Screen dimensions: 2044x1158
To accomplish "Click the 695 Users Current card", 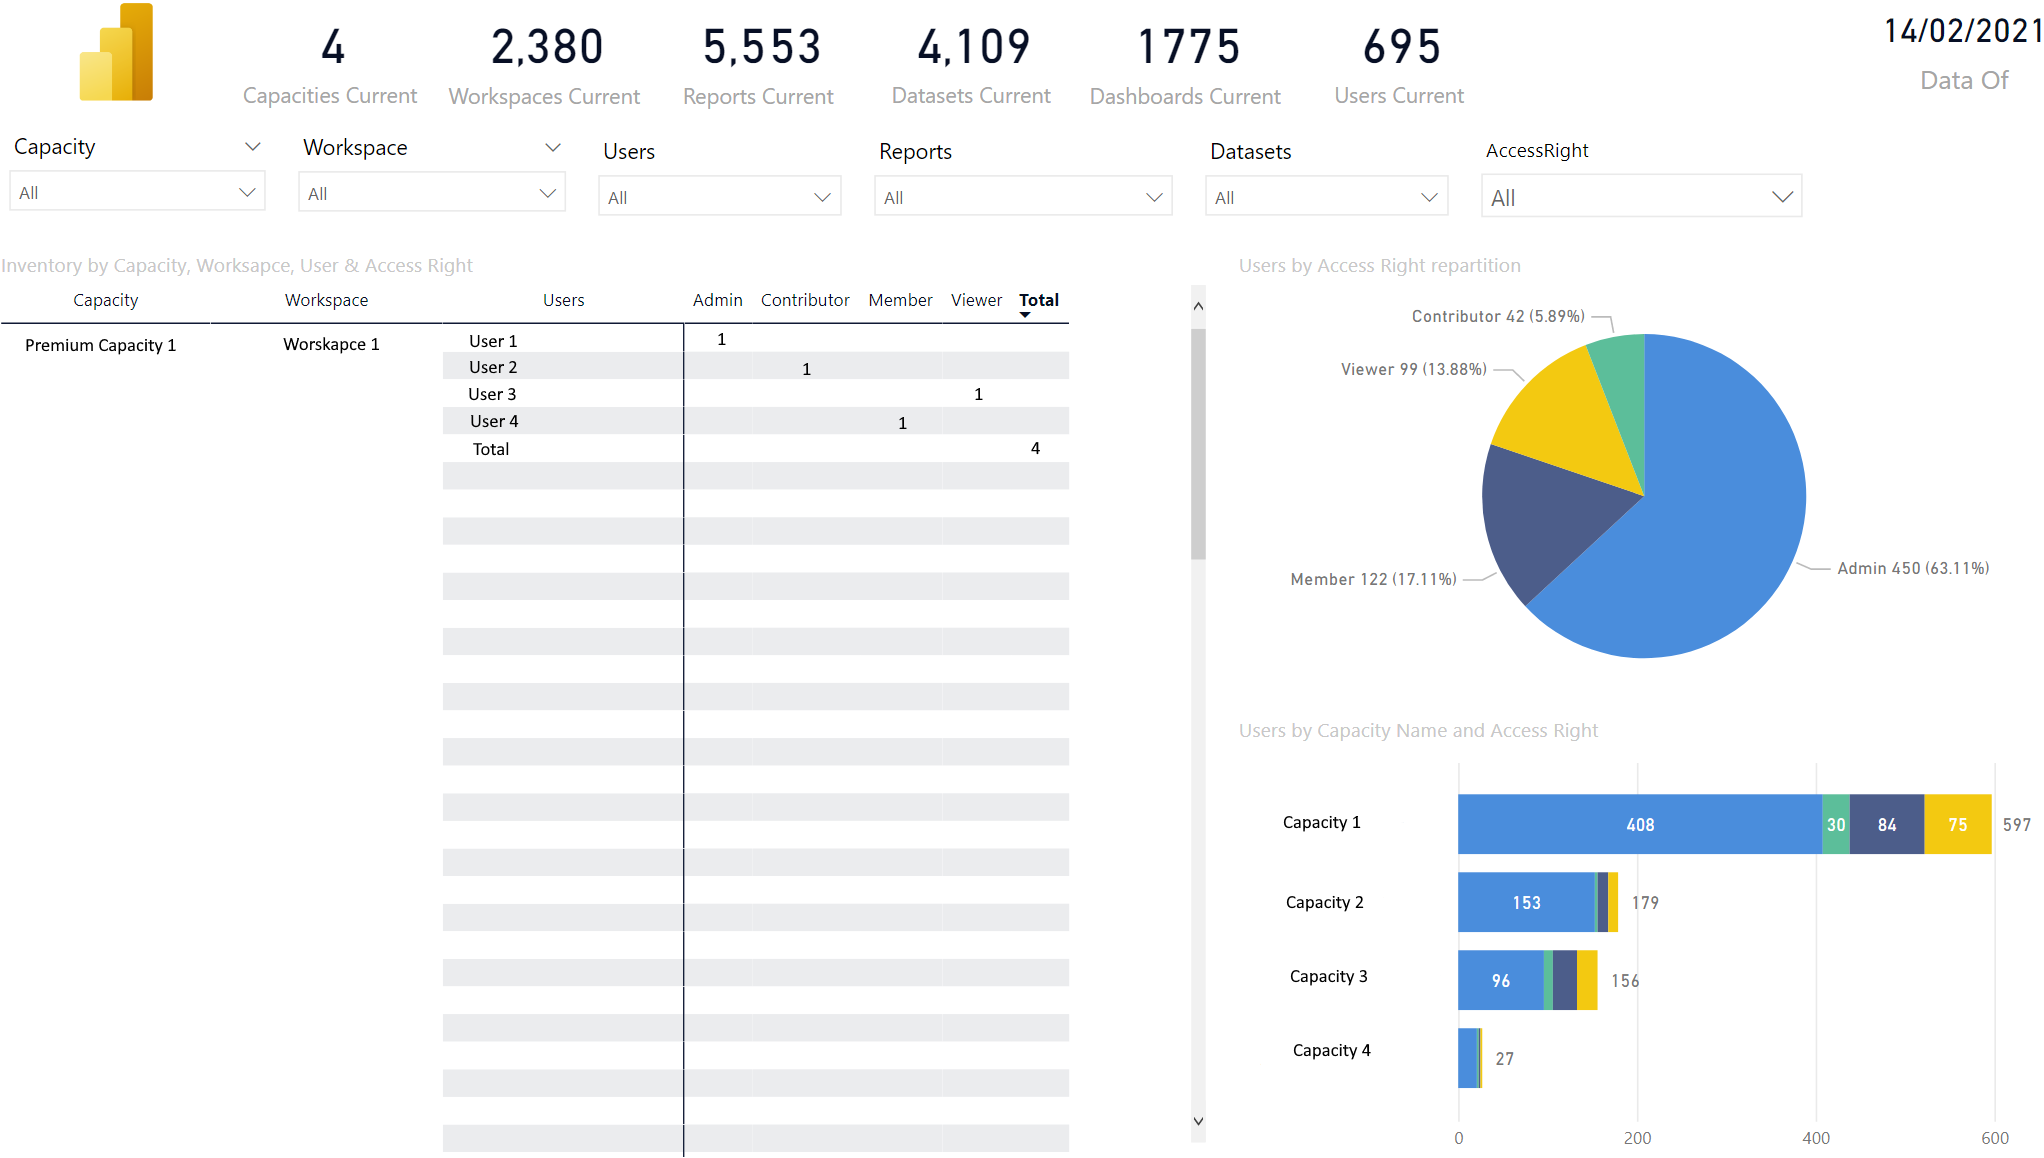I will point(1400,65).
